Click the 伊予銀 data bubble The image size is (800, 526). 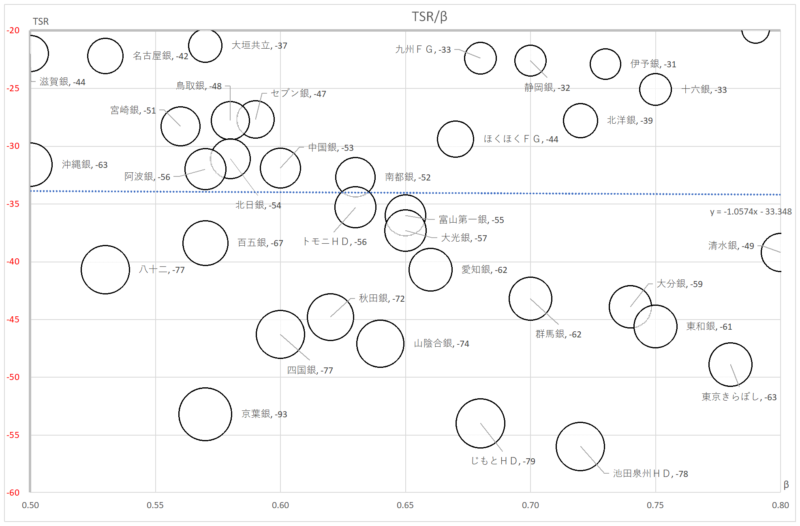[x=606, y=64]
